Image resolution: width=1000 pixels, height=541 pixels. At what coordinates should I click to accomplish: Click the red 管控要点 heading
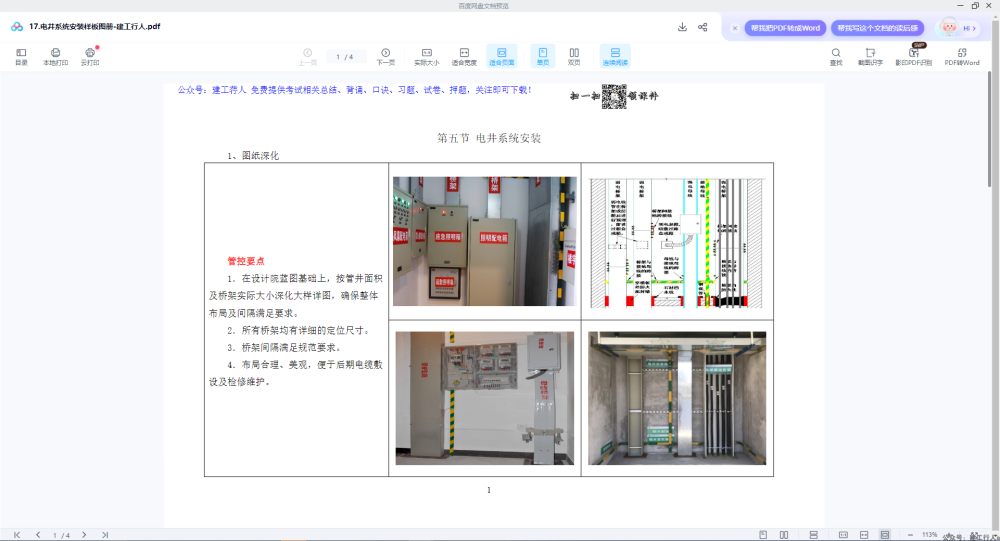[x=246, y=261]
